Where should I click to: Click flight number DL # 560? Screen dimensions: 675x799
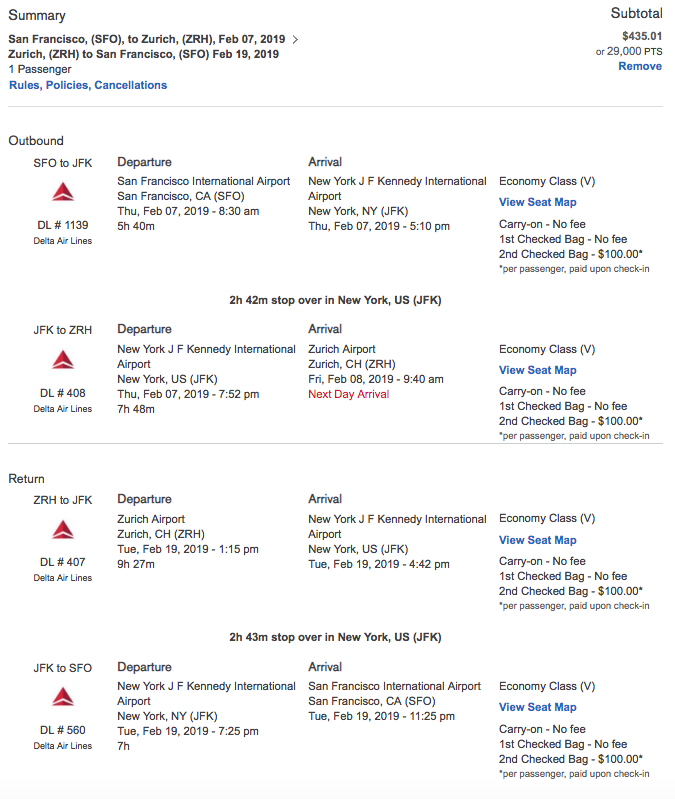coord(63,731)
